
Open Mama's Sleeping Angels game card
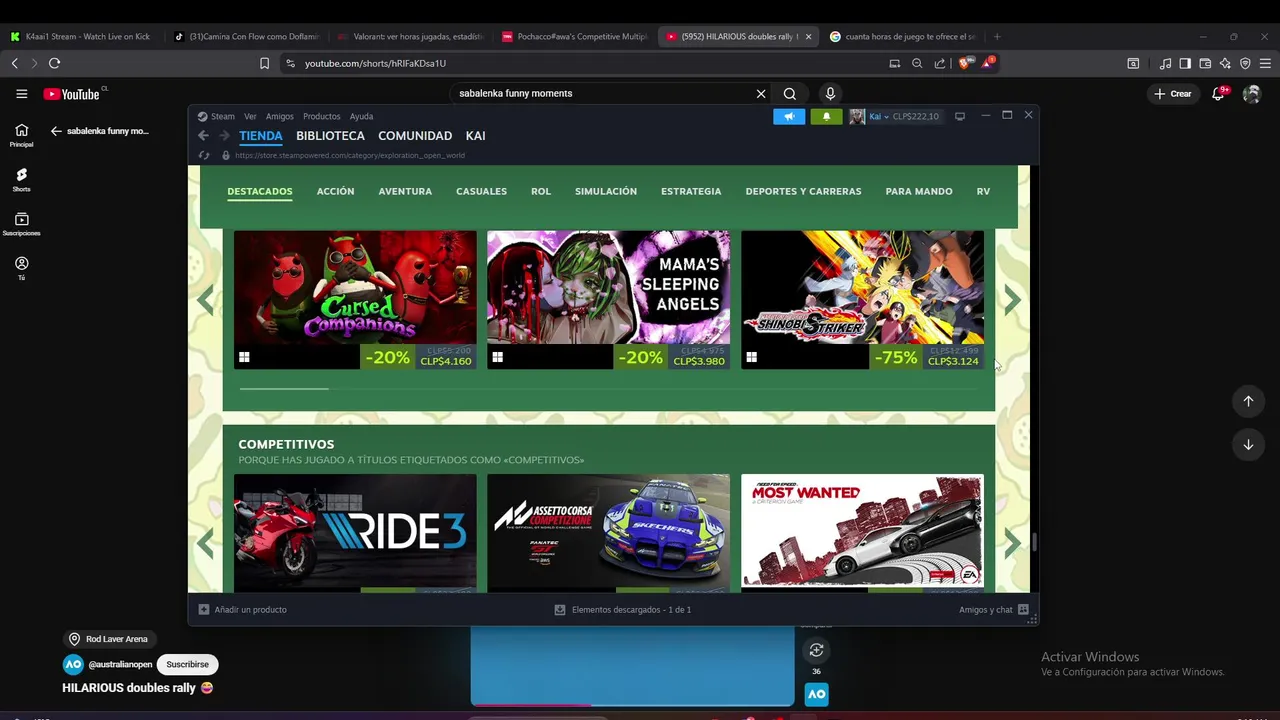pos(608,299)
